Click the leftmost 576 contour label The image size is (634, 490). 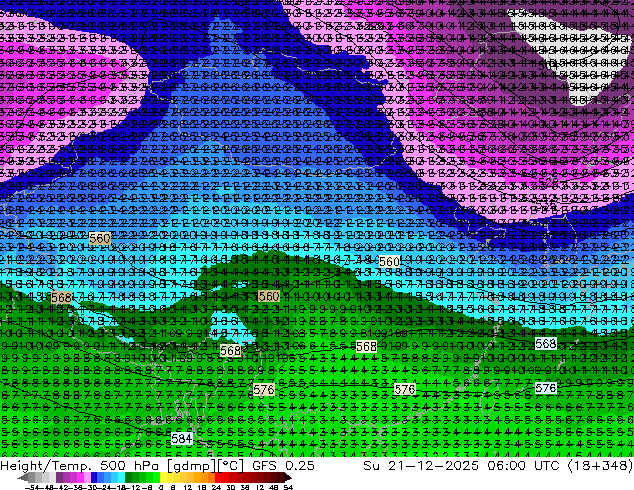click(x=264, y=389)
